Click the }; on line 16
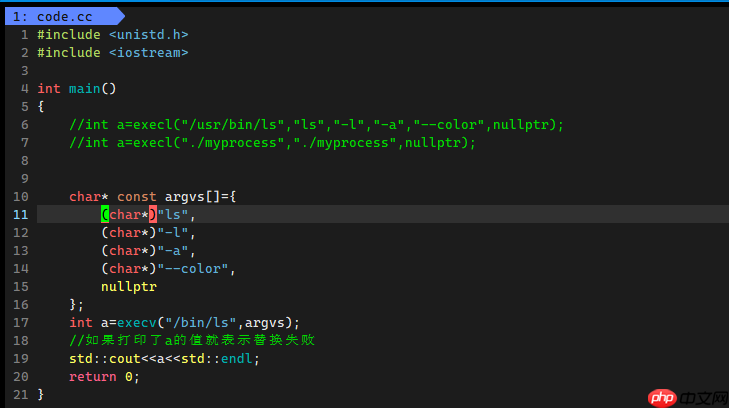Viewport: 729px width, 408px height. (76, 305)
